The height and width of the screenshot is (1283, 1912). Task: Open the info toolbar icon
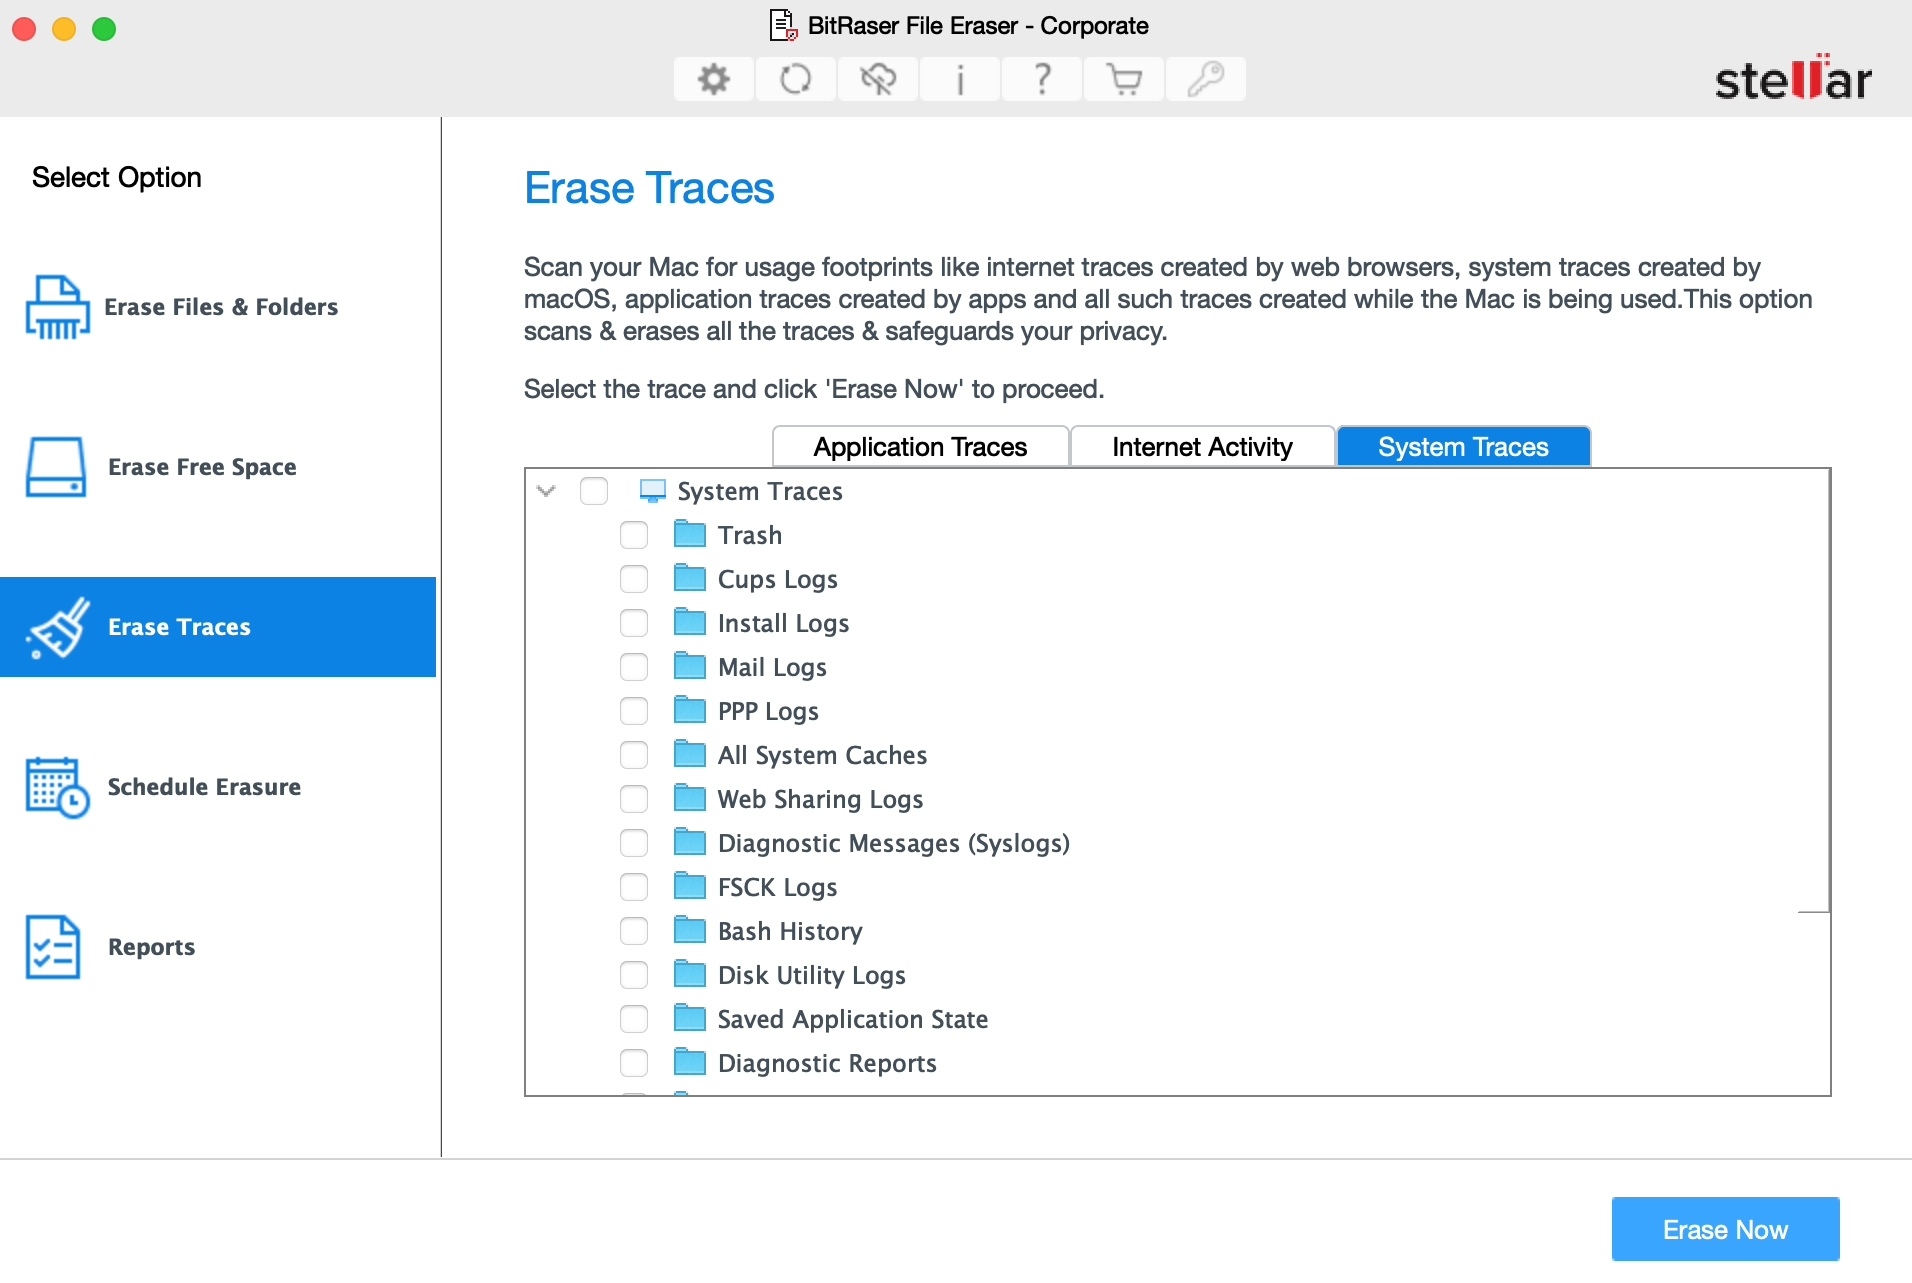point(960,79)
